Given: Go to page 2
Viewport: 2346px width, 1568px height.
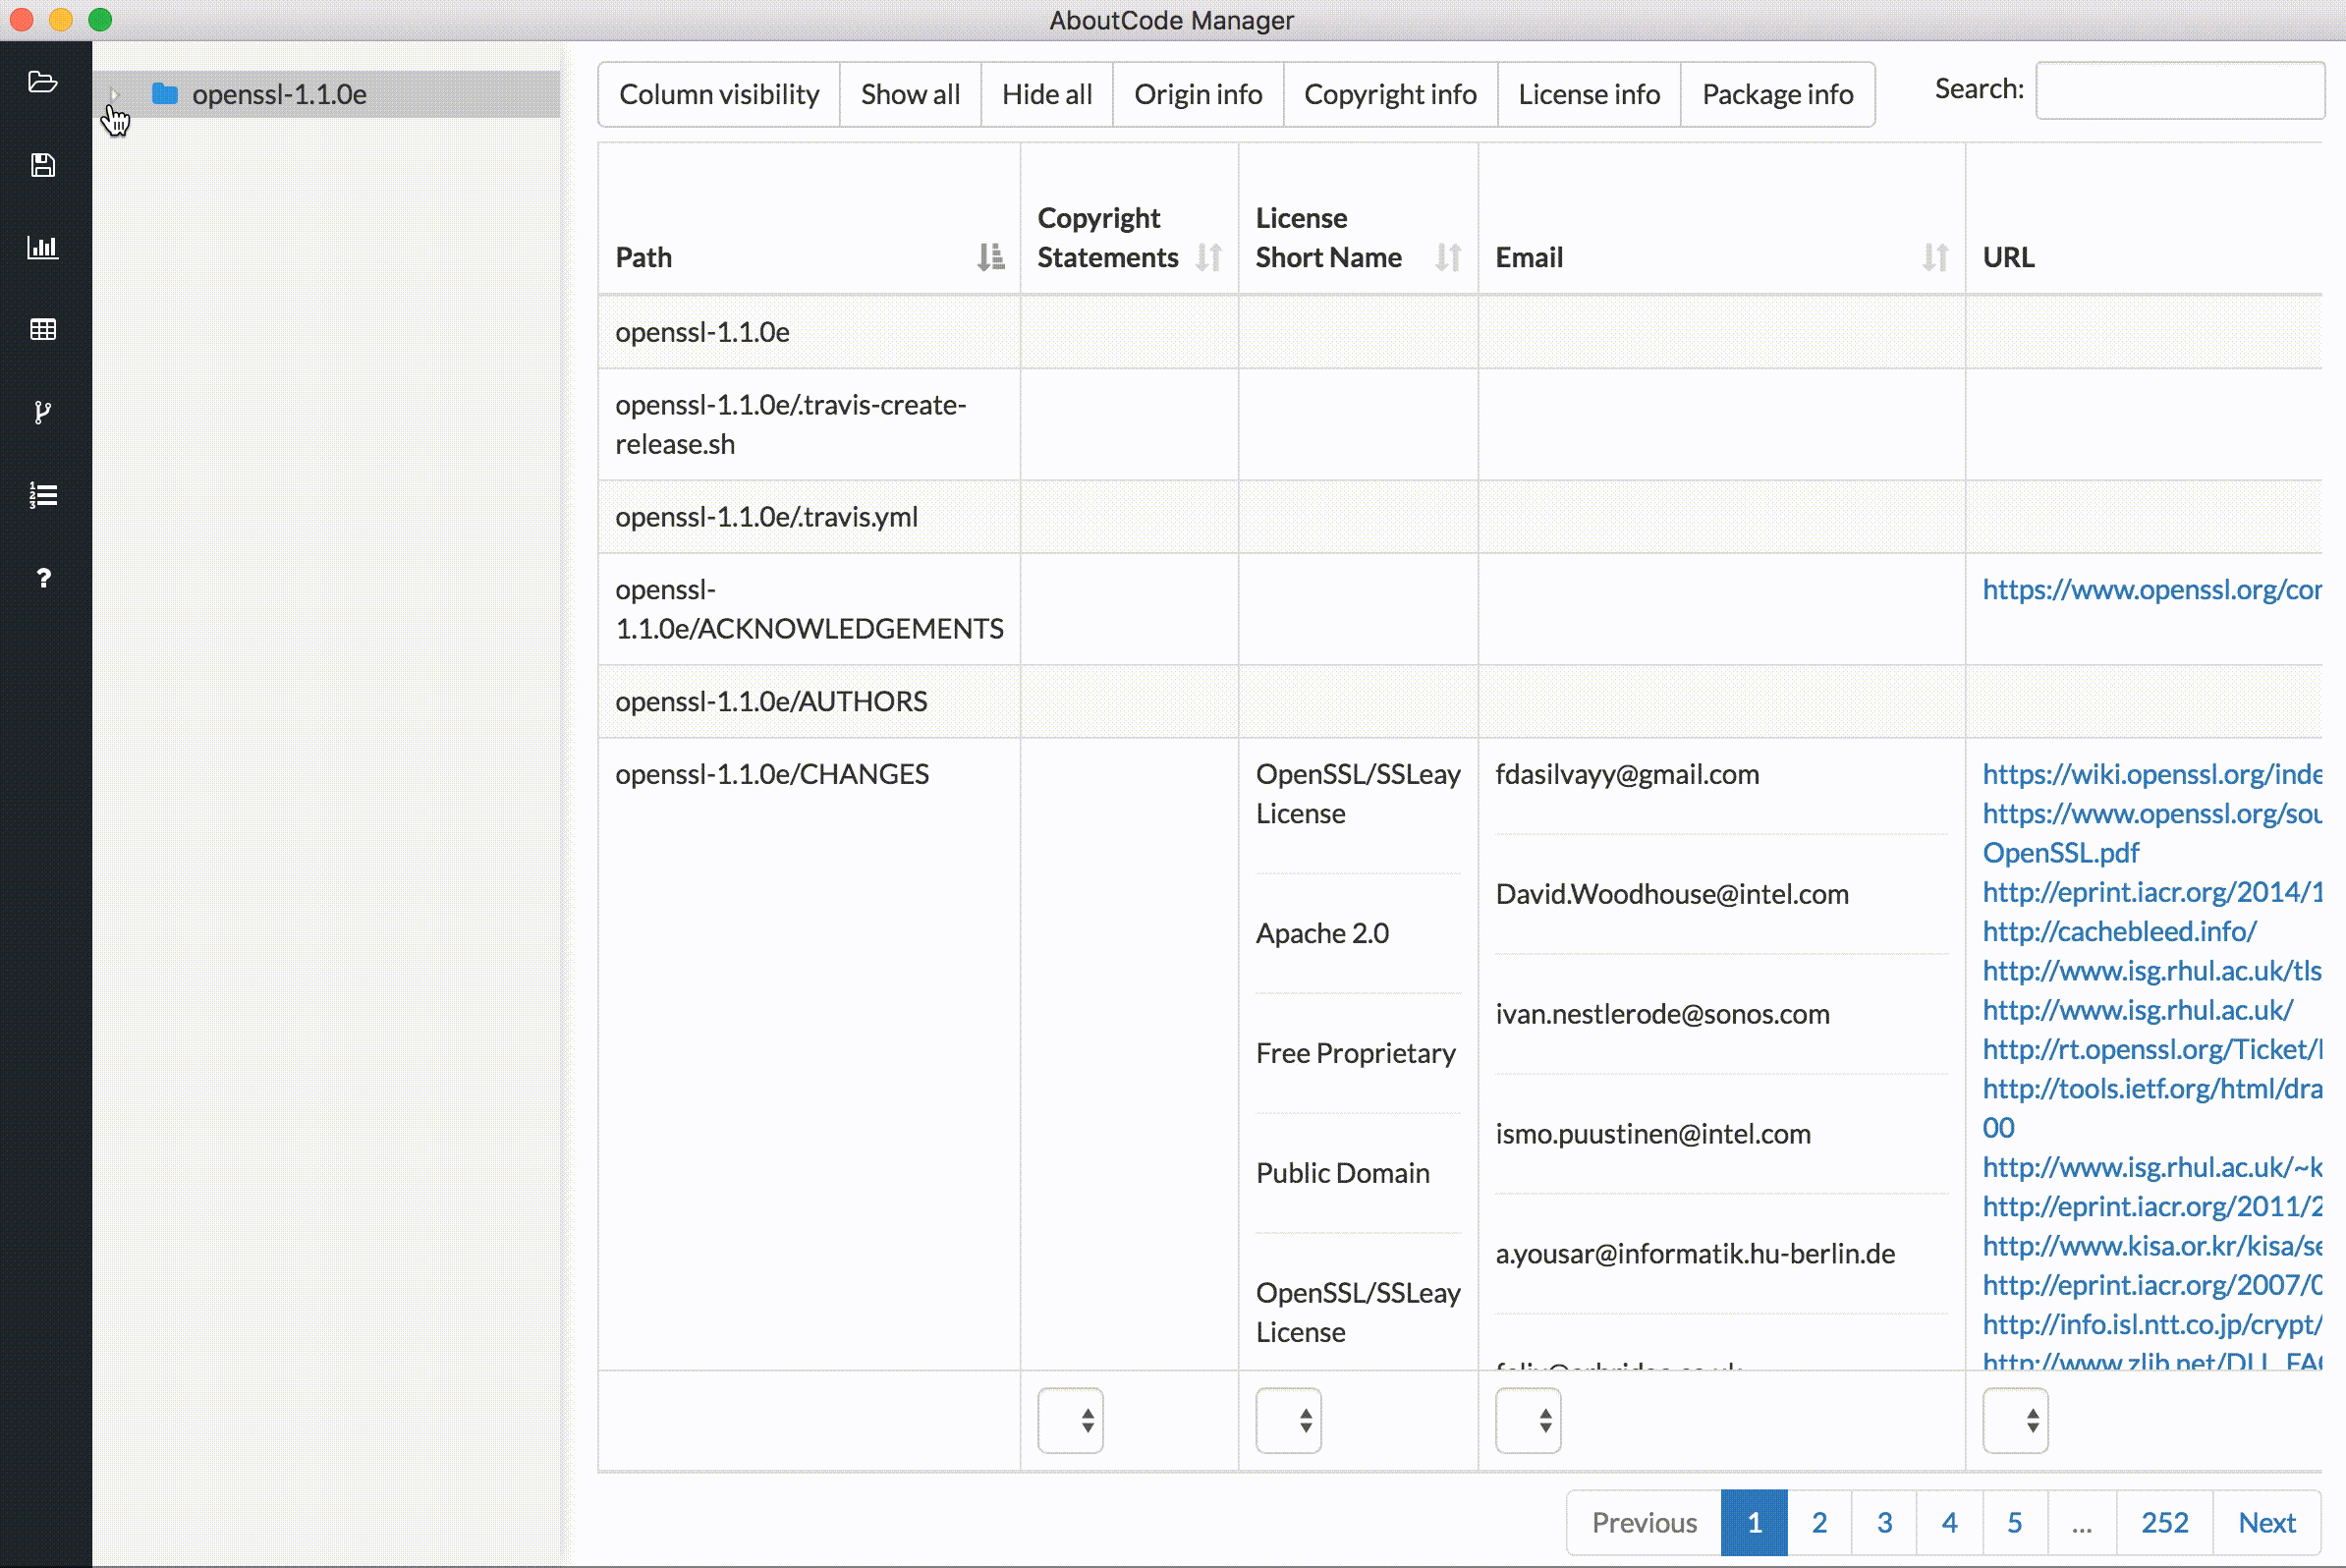Looking at the screenshot, I should (x=1819, y=1523).
